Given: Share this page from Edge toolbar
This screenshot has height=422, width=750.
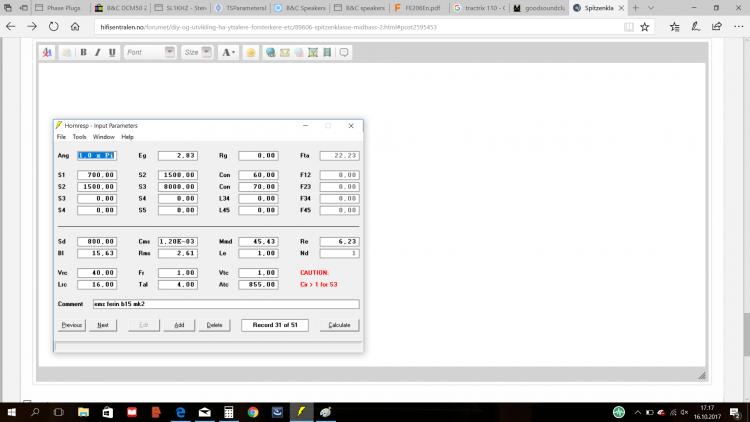Looking at the screenshot, I should click(x=717, y=27).
